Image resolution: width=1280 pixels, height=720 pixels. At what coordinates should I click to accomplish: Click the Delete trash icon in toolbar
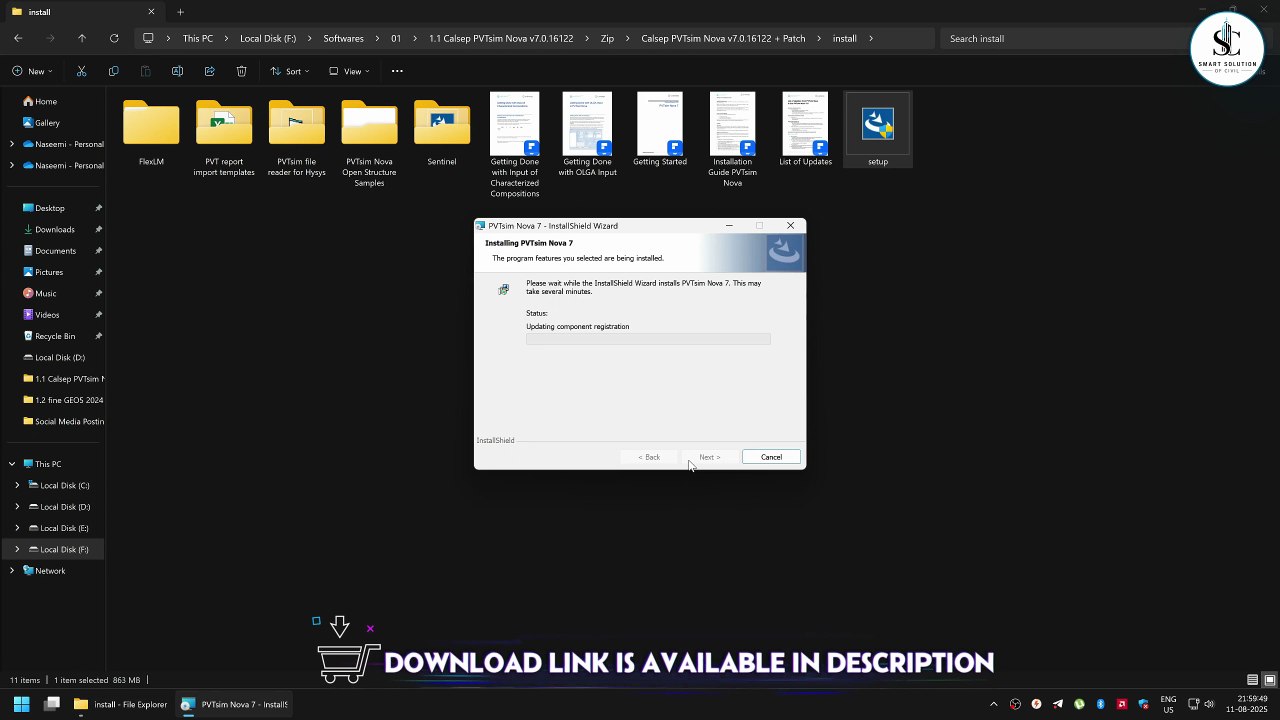click(x=241, y=71)
